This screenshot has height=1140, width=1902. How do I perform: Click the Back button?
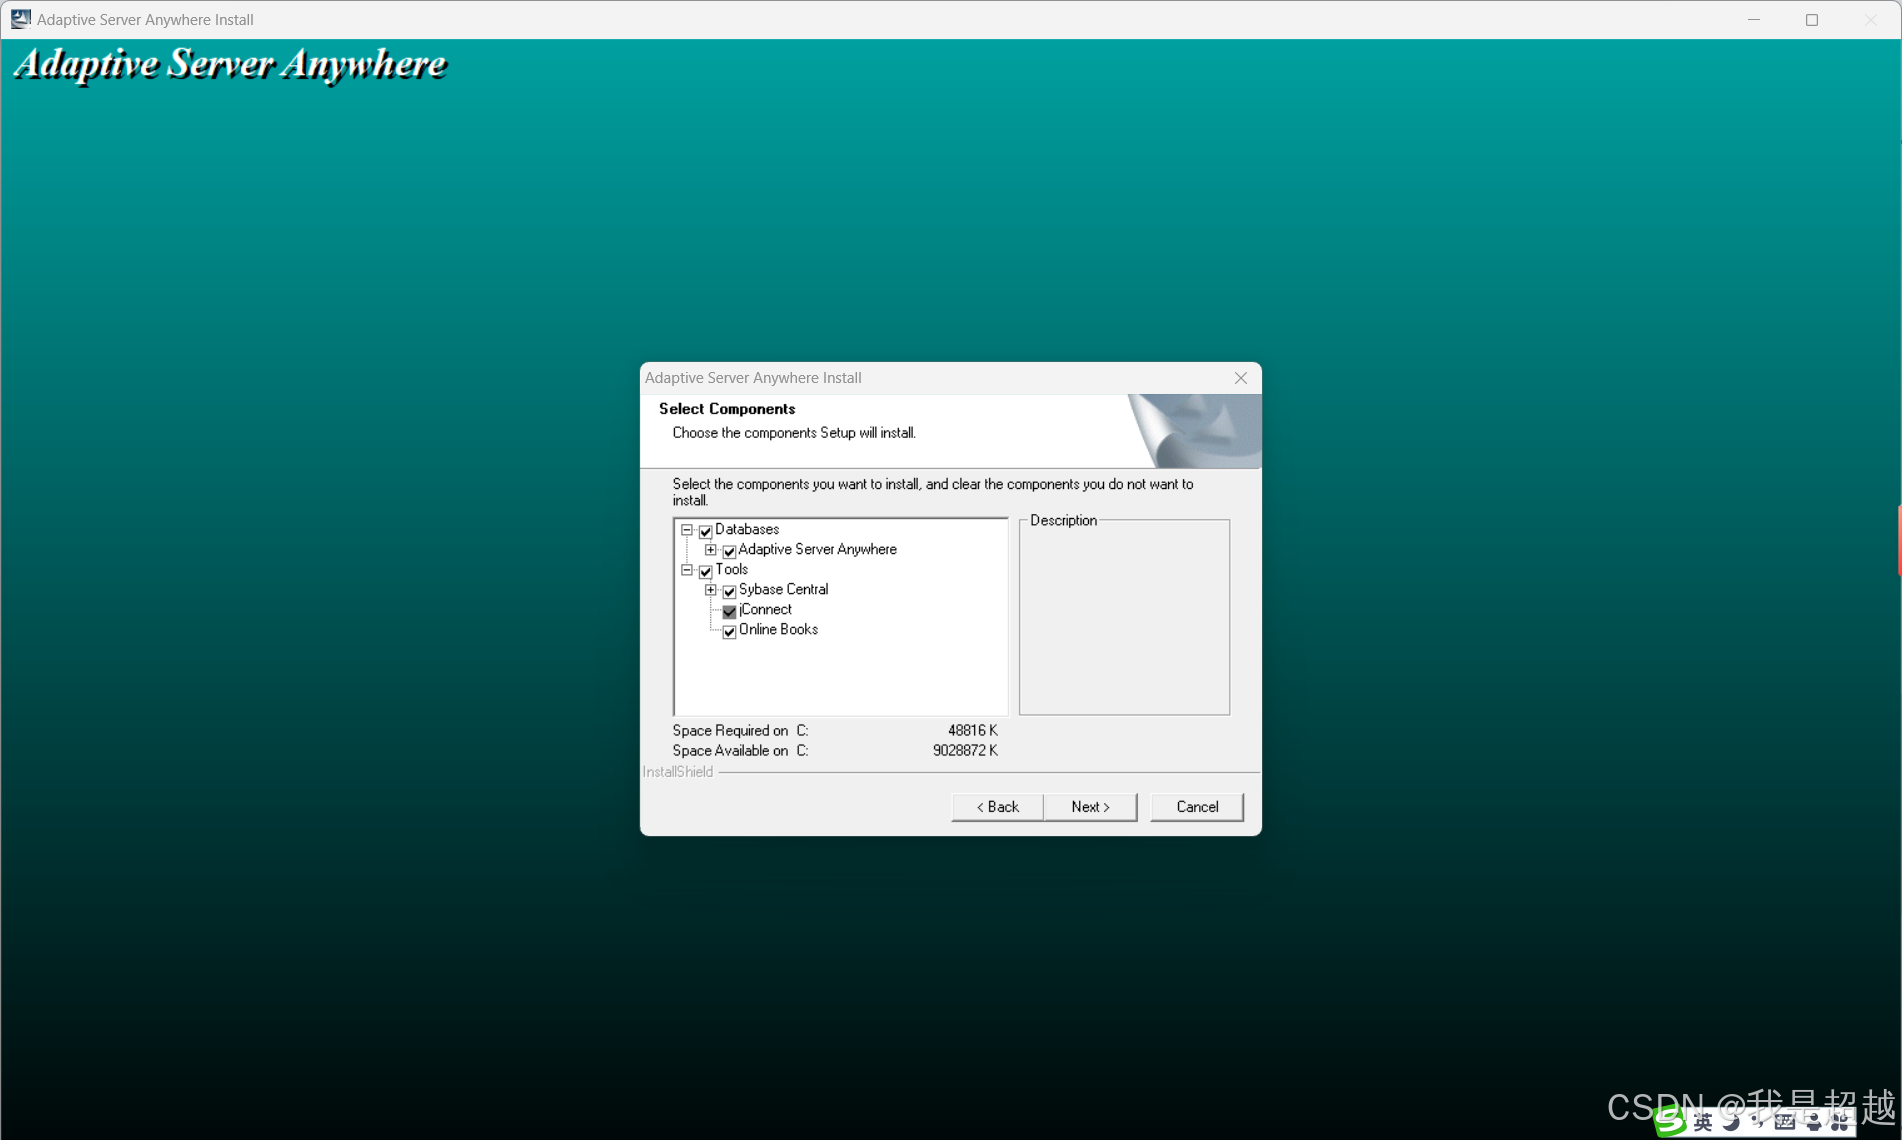click(996, 807)
